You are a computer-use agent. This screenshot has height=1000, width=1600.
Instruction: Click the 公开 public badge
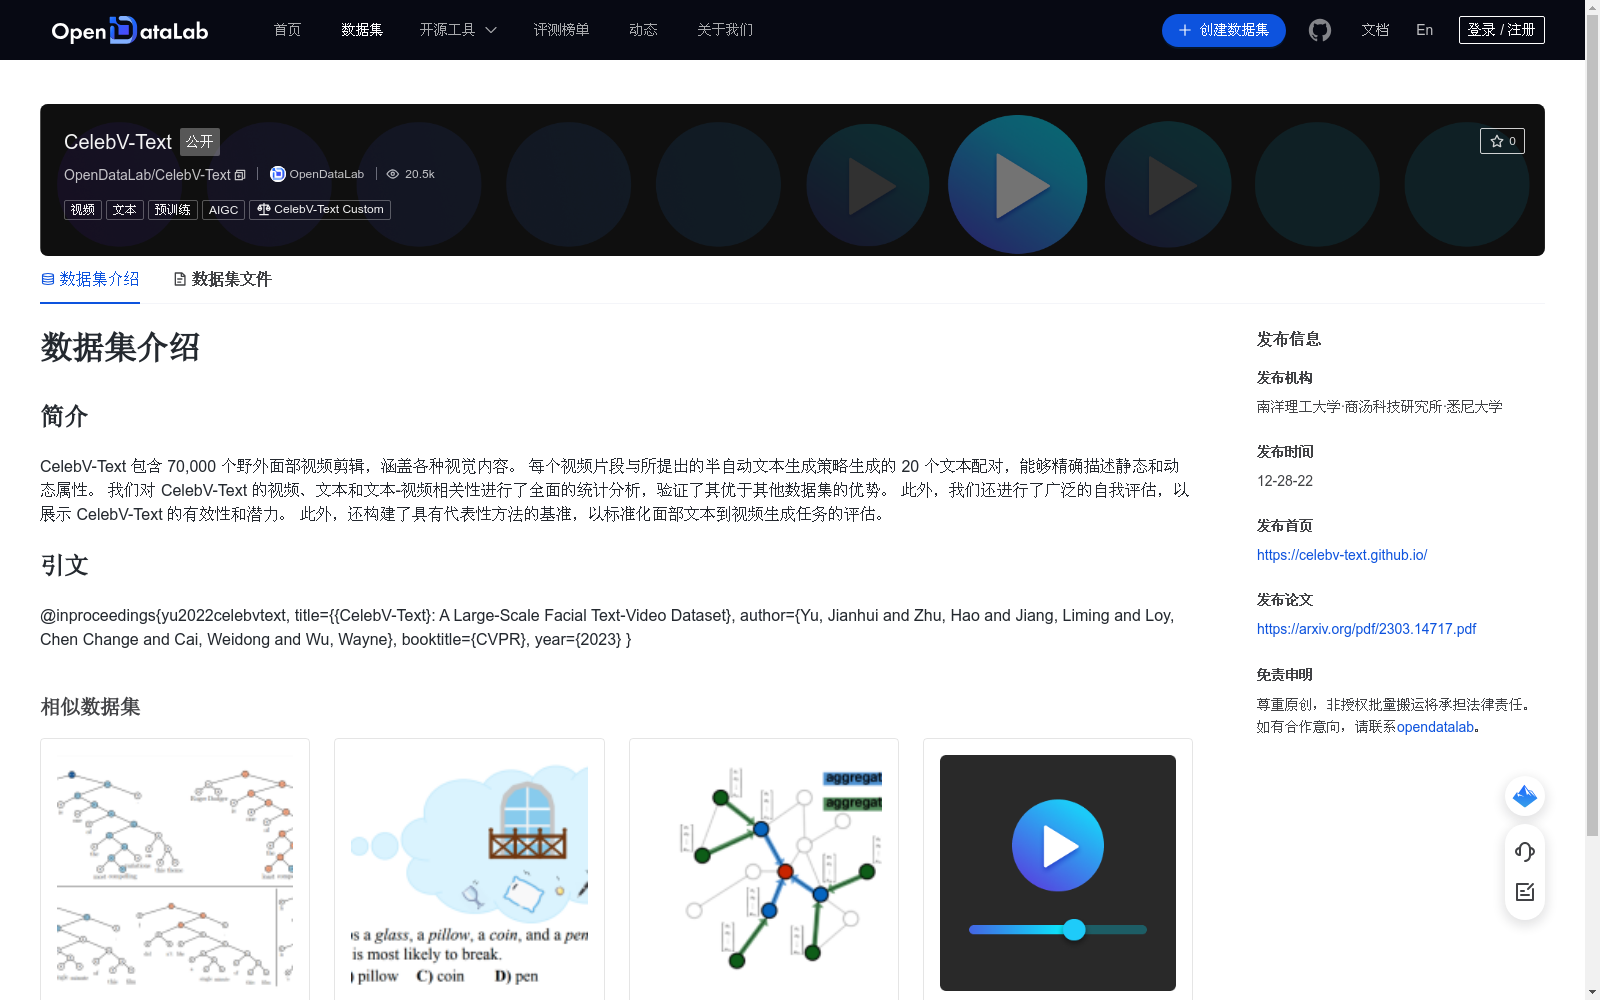[200, 141]
